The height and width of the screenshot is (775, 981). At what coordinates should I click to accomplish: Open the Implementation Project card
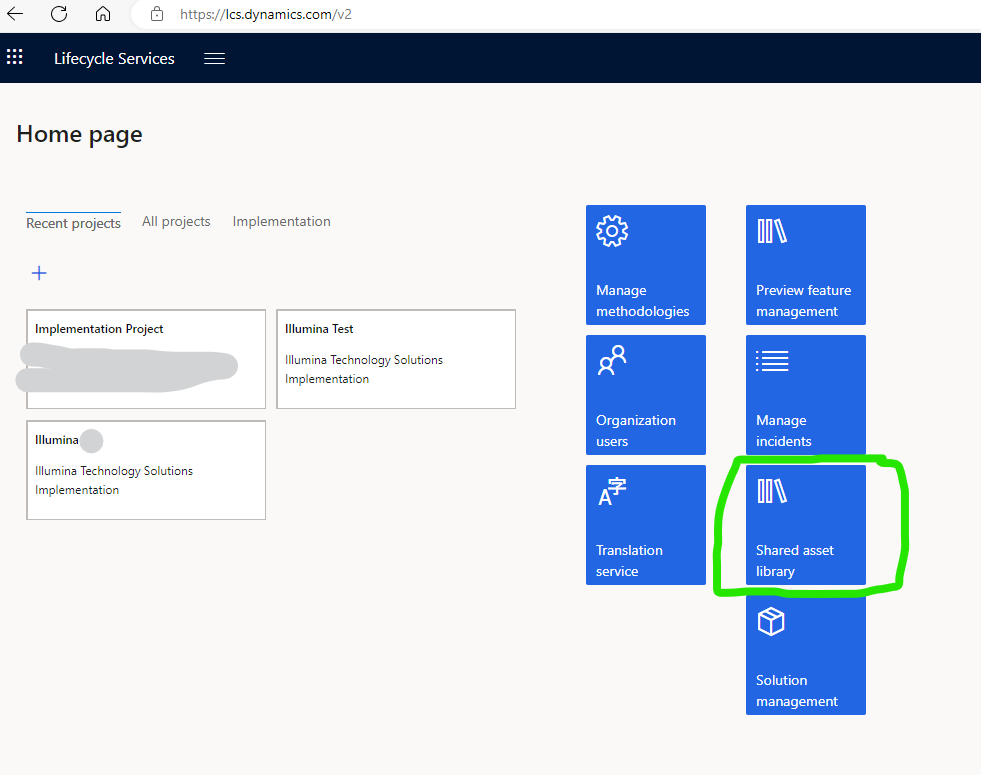click(145, 359)
